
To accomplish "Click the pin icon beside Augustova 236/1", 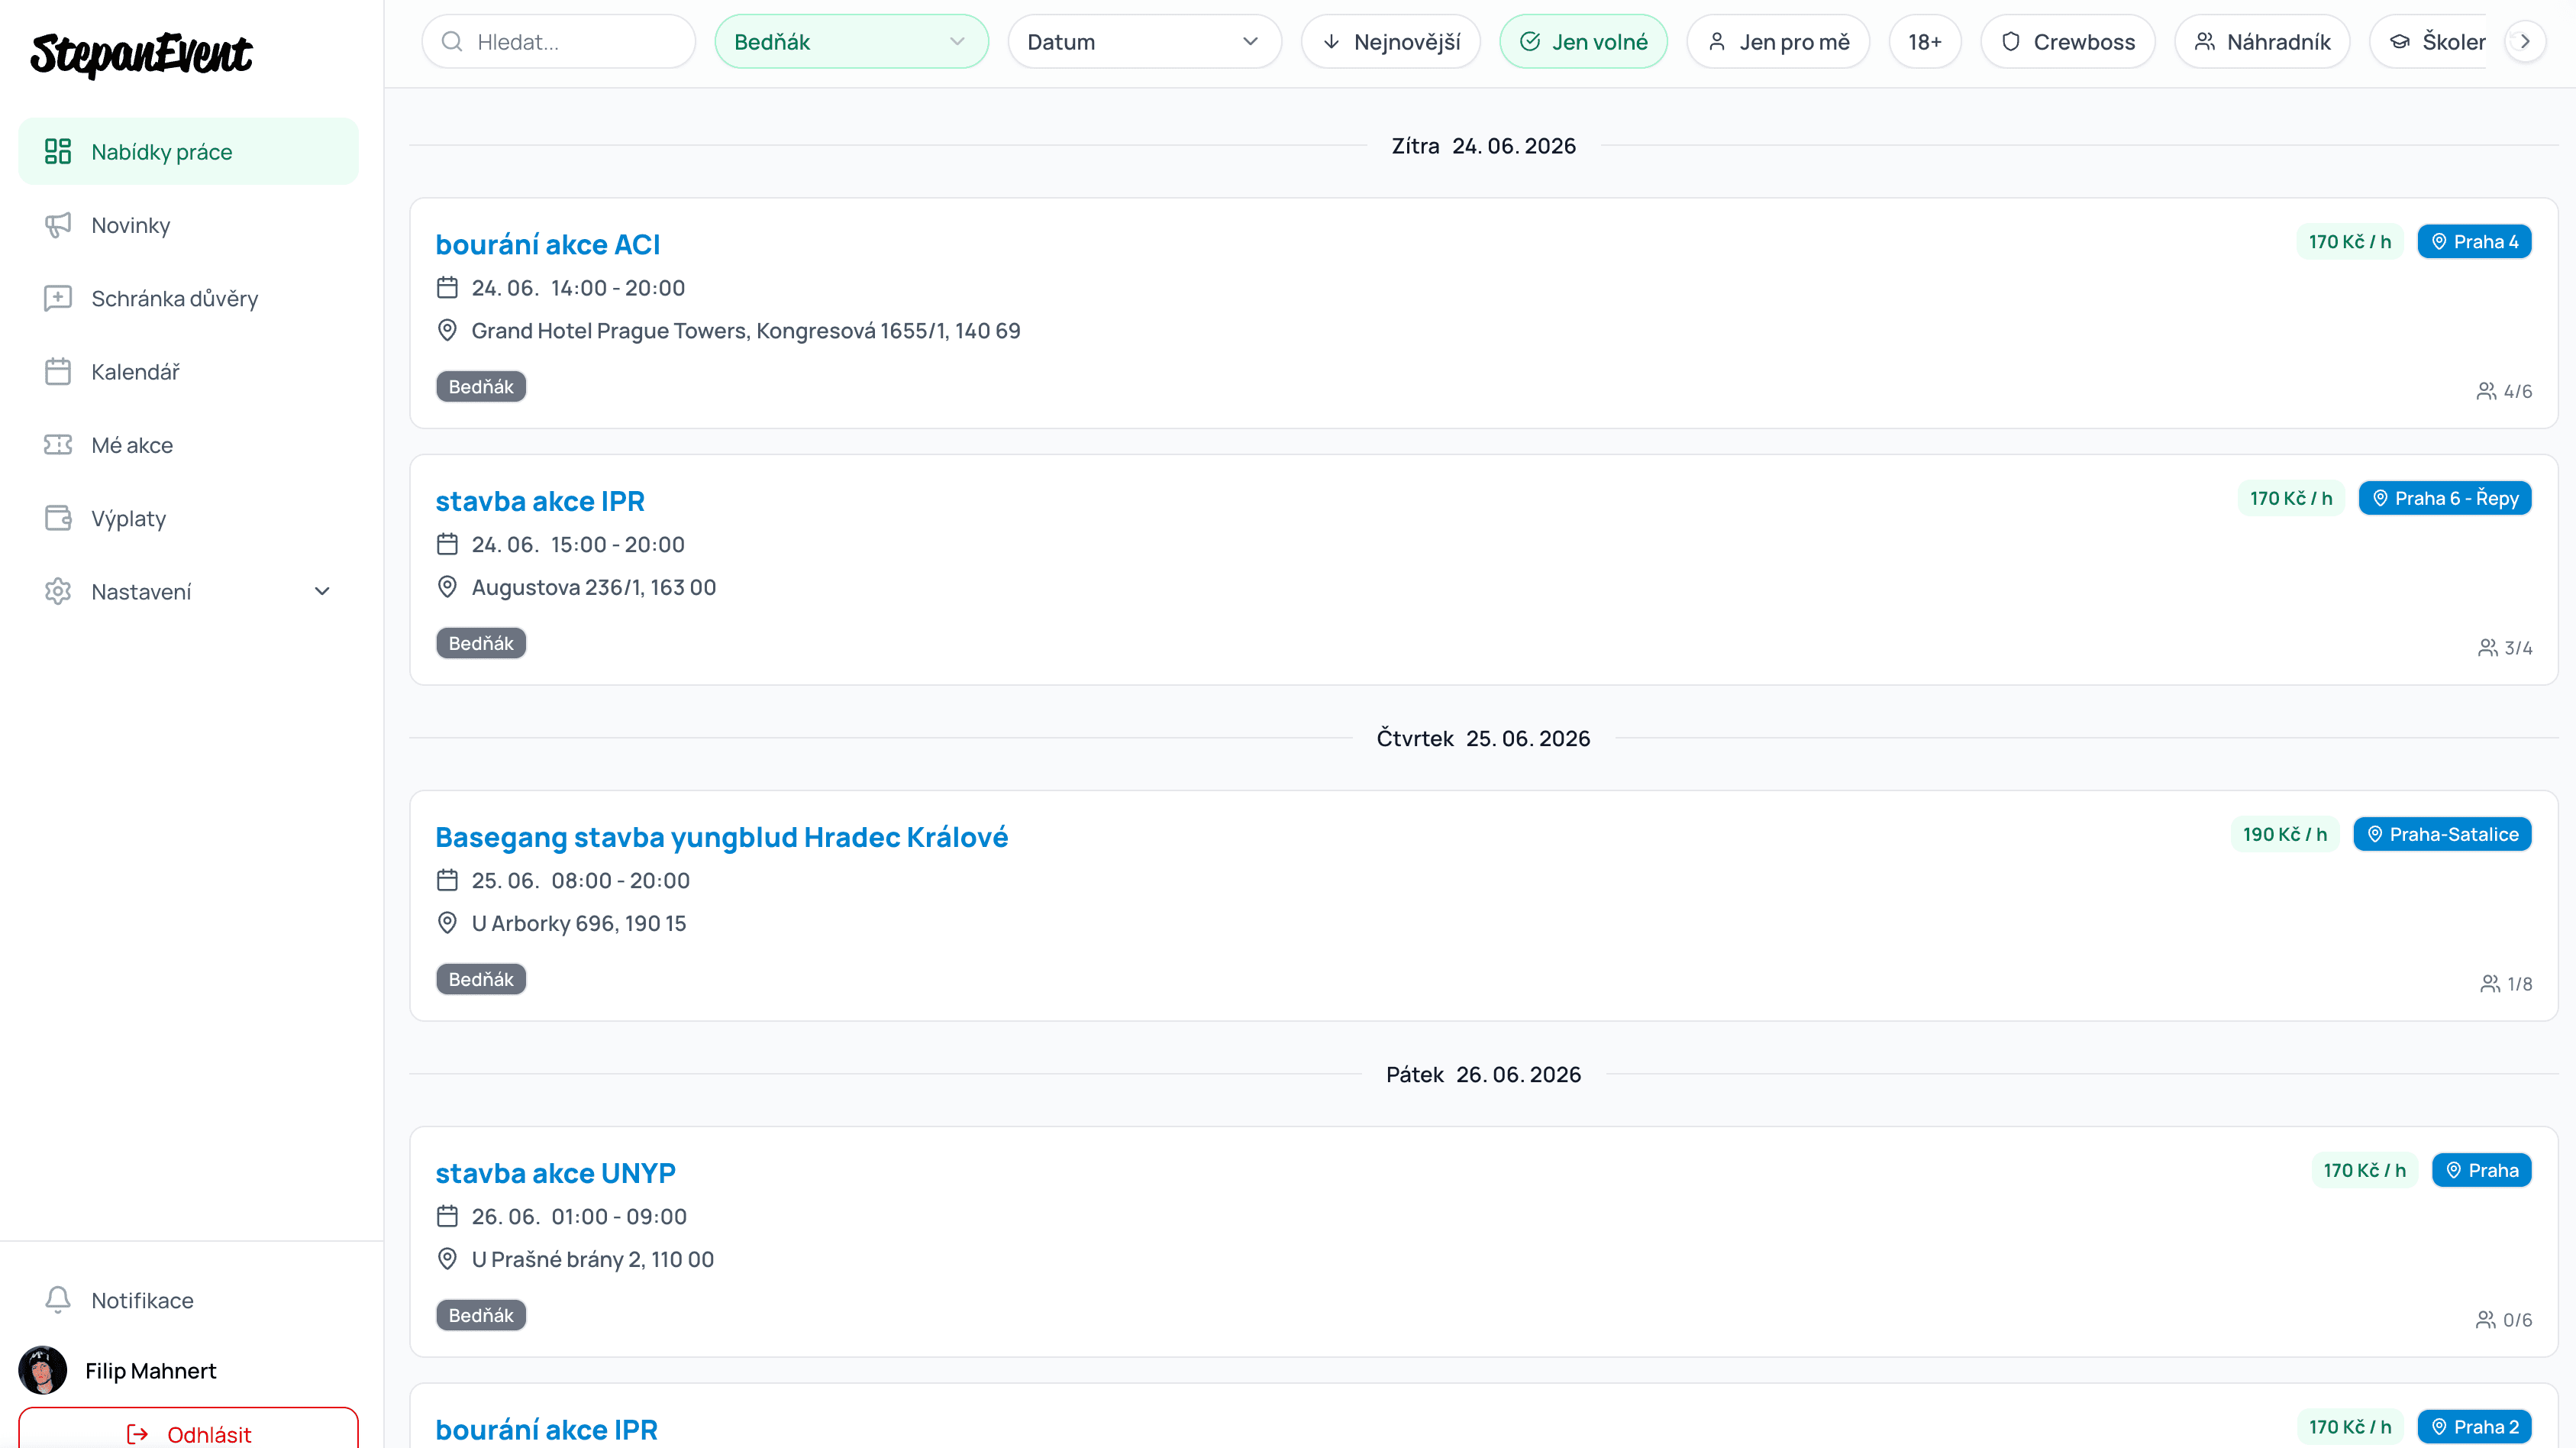I will pos(447,588).
